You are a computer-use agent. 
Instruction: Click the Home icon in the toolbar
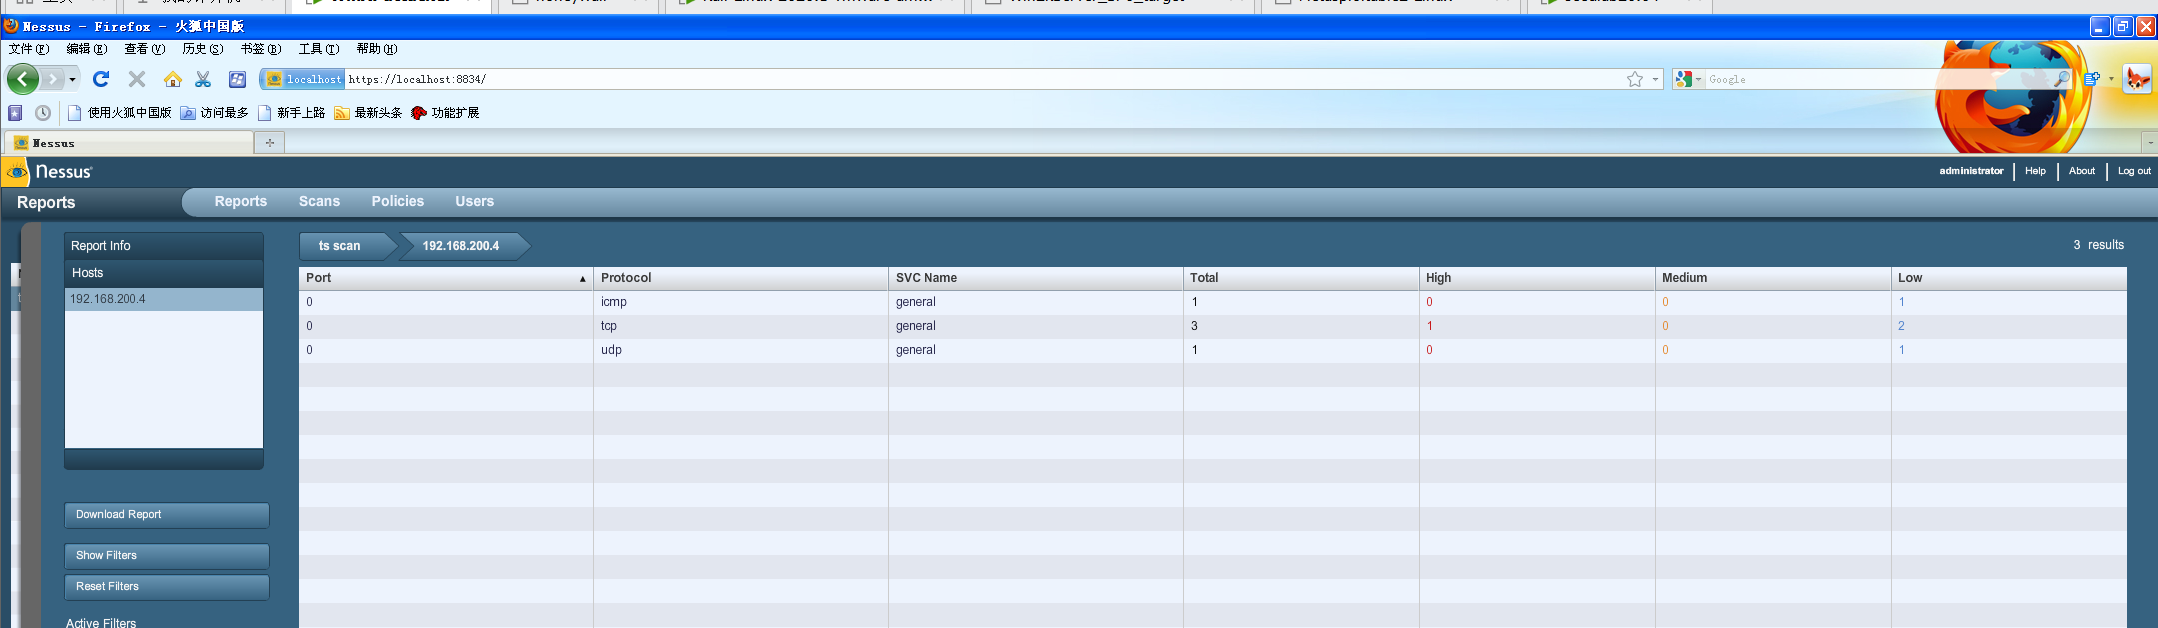point(173,79)
